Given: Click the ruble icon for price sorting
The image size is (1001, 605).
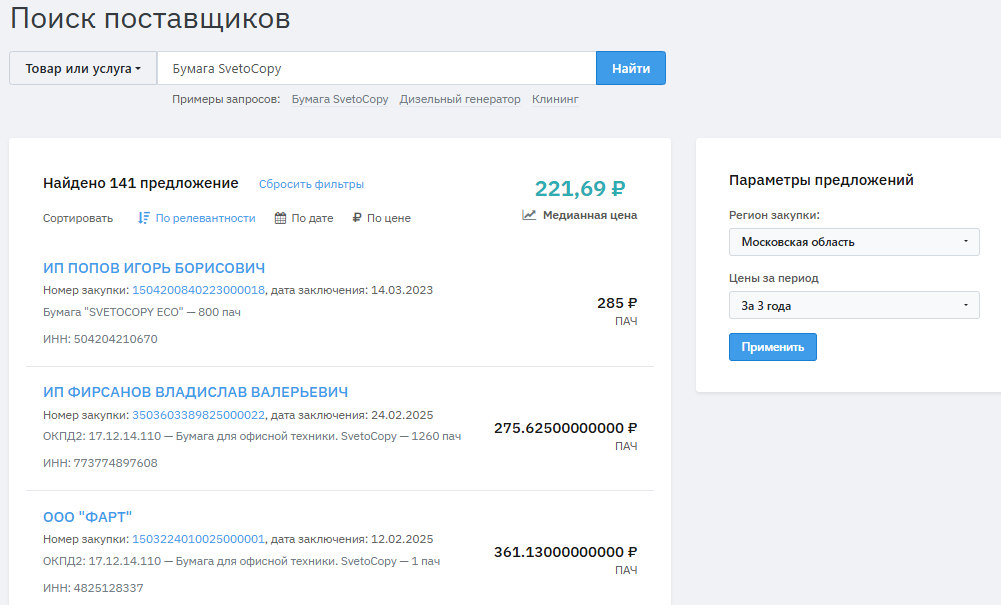Looking at the screenshot, I should point(357,218).
